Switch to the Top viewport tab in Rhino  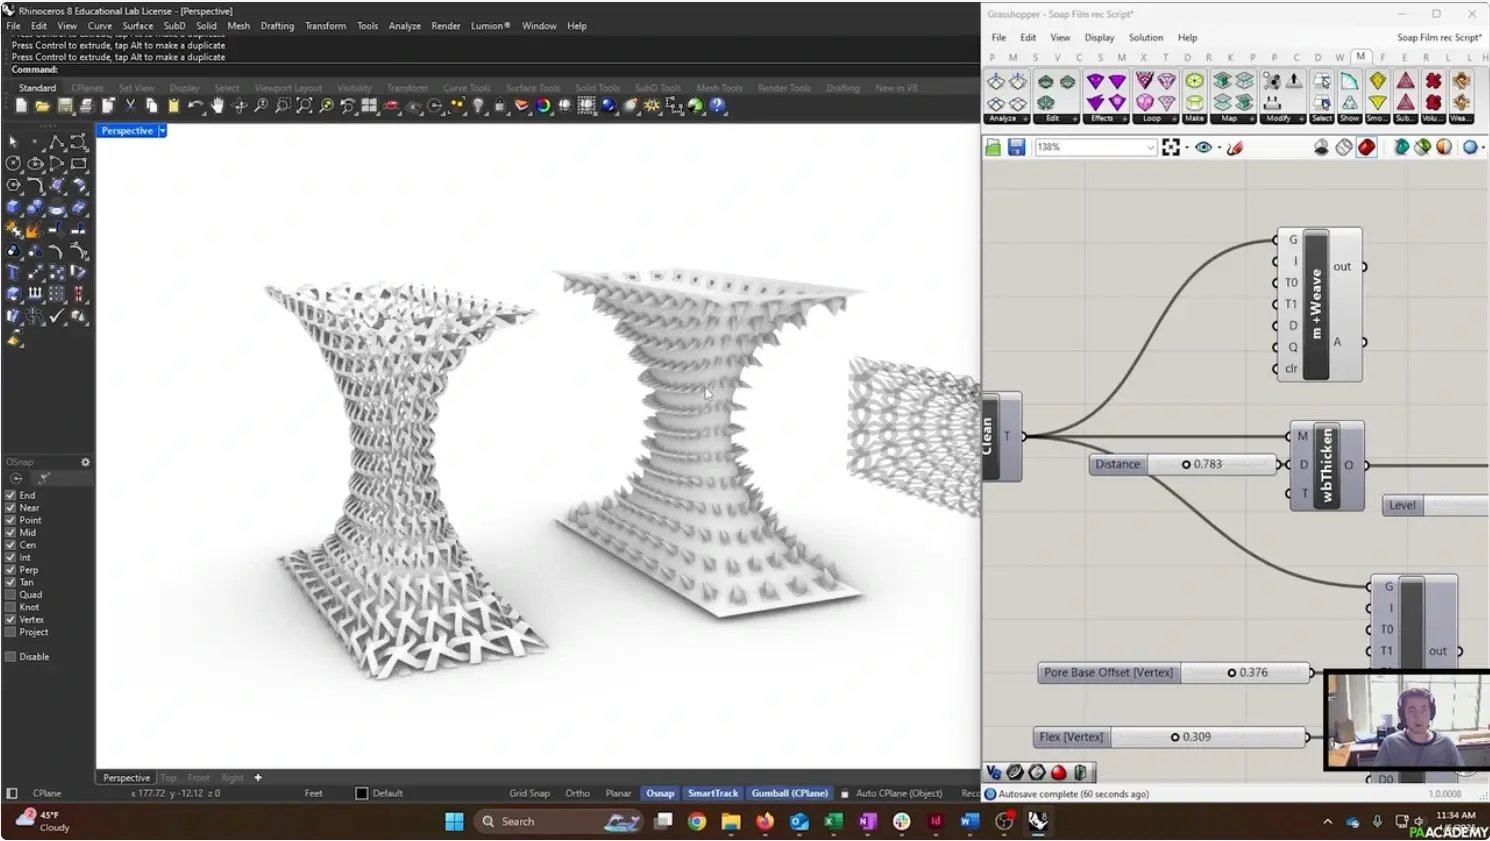click(168, 778)
